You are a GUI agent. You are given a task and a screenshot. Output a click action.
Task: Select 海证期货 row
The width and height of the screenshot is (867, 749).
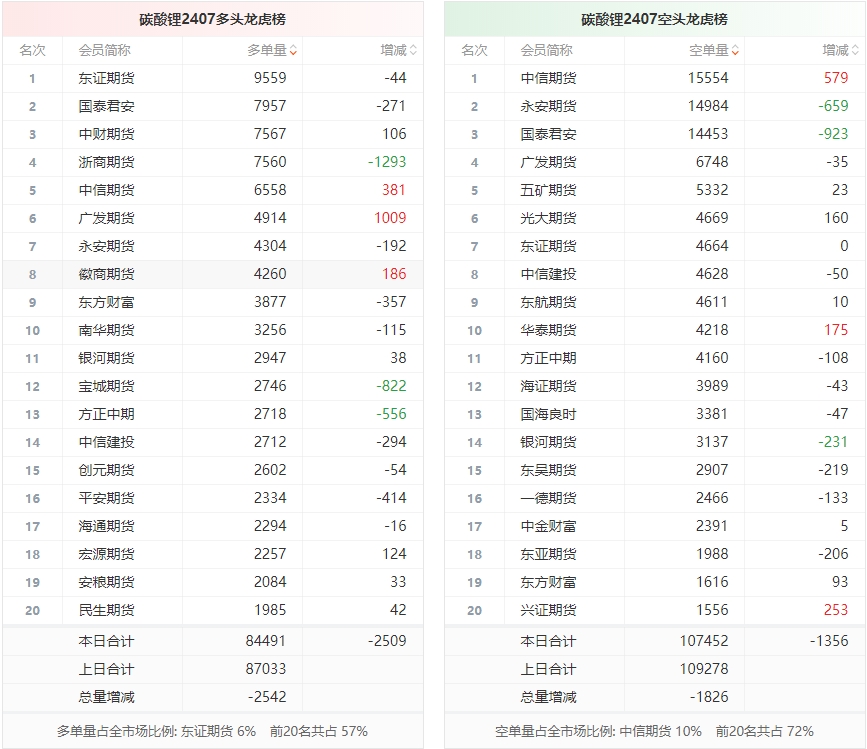tap(655, 386)
